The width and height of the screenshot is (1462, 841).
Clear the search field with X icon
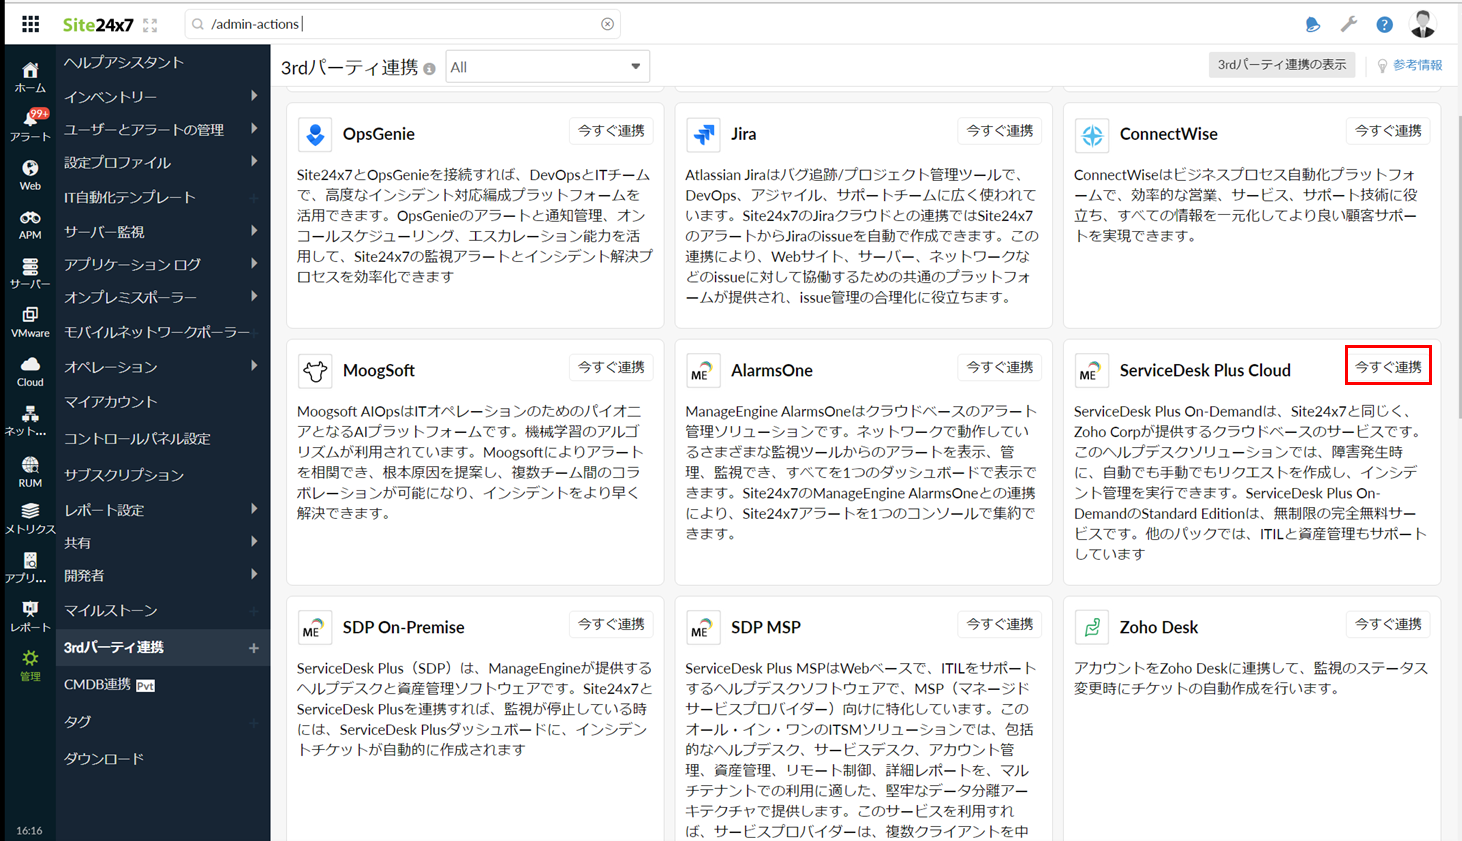607,24
